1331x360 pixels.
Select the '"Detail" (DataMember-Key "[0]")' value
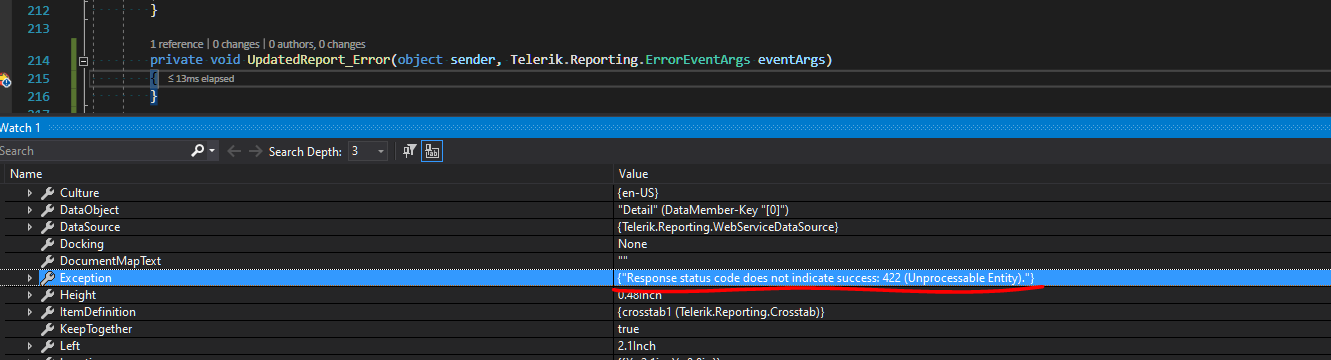[x=704, y=210]
